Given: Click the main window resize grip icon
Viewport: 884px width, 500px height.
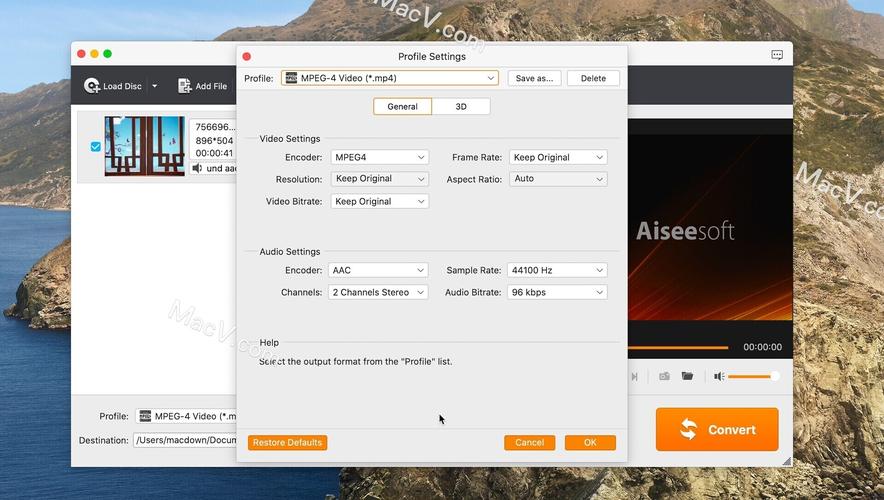Looking at the screenshot, I should click(787, 461).
